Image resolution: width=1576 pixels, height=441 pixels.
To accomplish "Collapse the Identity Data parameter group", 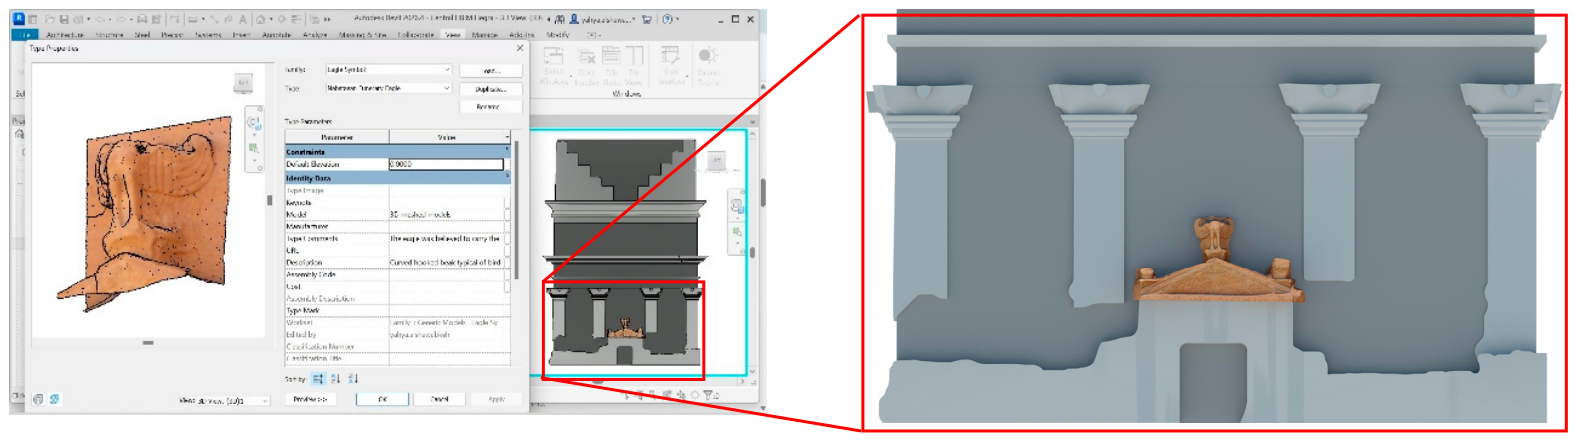I will pos(507,175).
